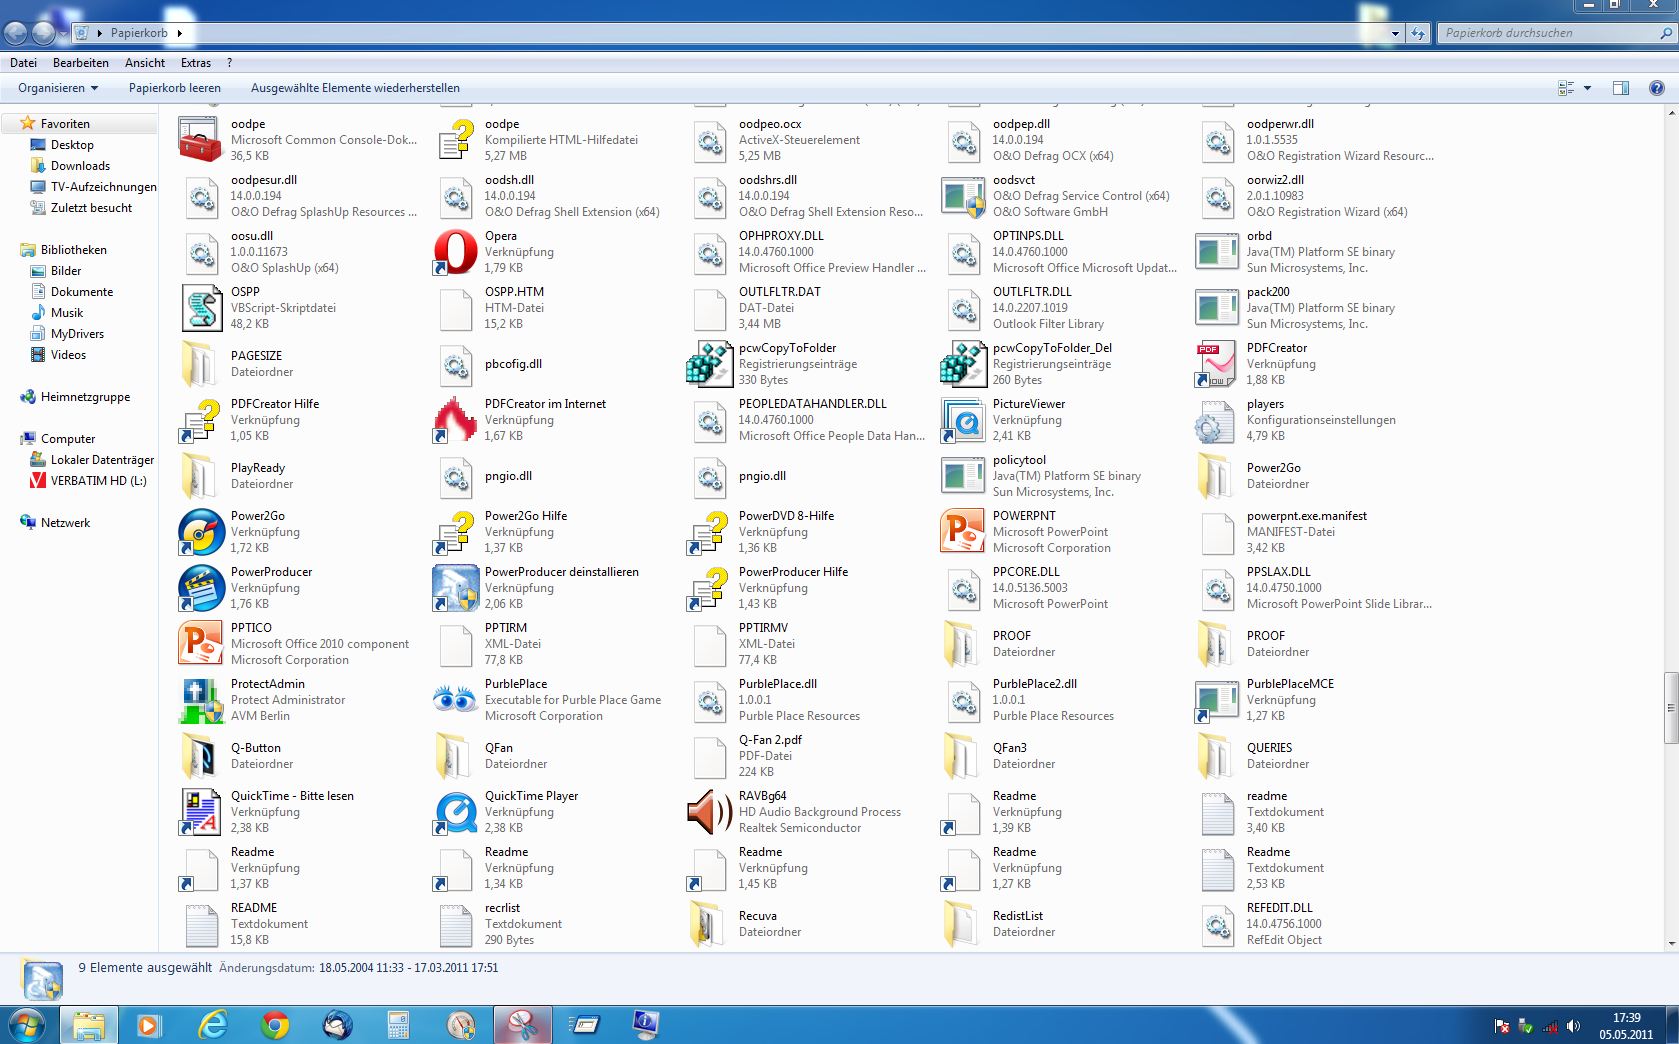Open Google Chrome from the taskbar
The height and width of the screenshot is (1044, 1679).
point(275,1025)
